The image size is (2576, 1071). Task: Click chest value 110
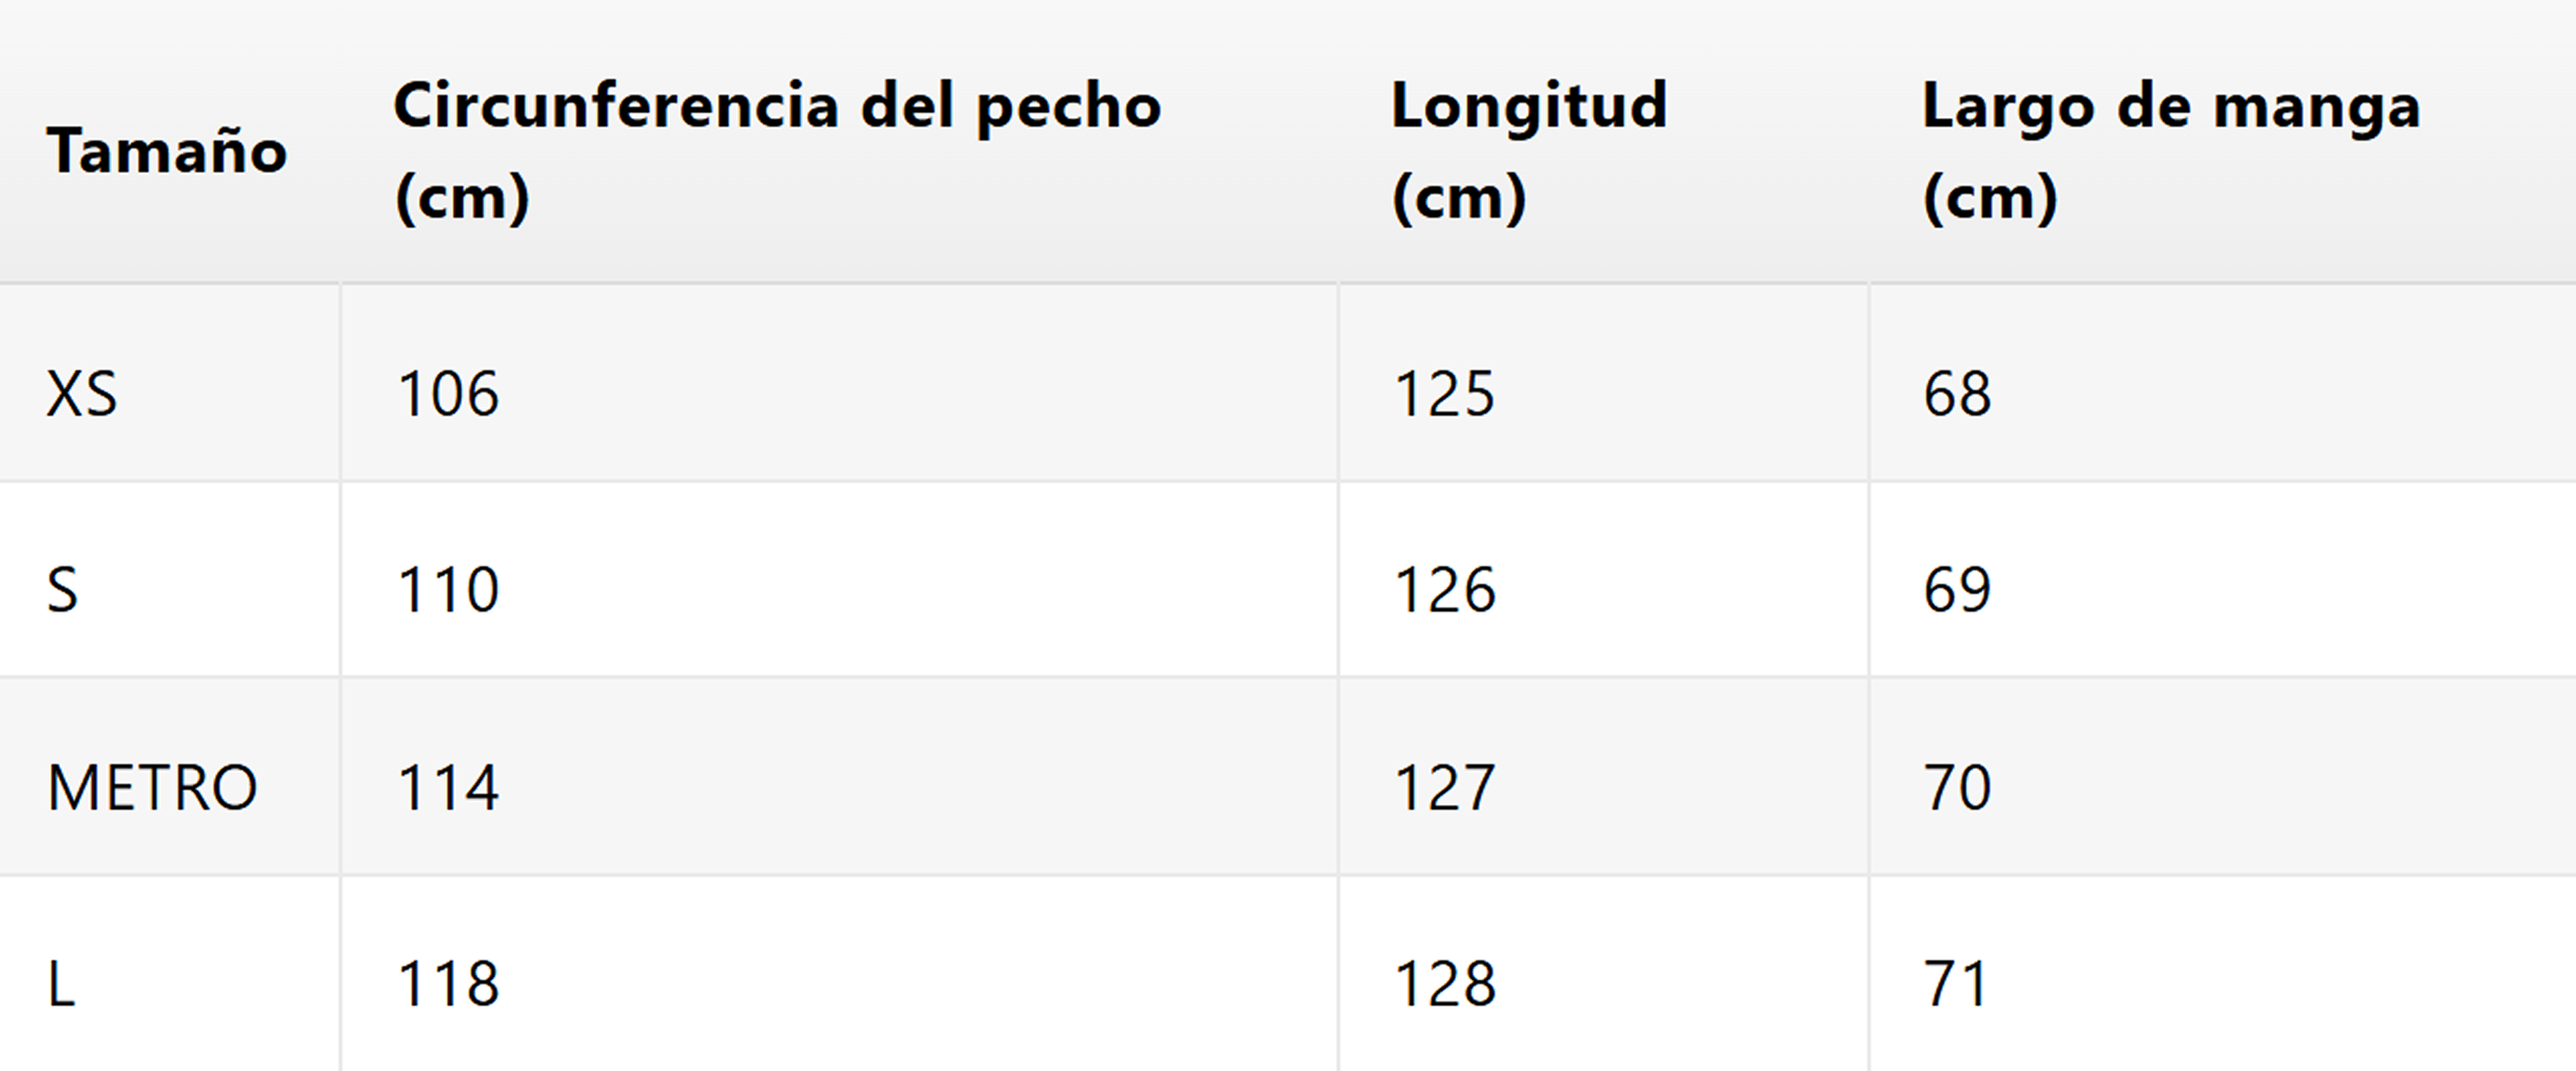(448, 589)
